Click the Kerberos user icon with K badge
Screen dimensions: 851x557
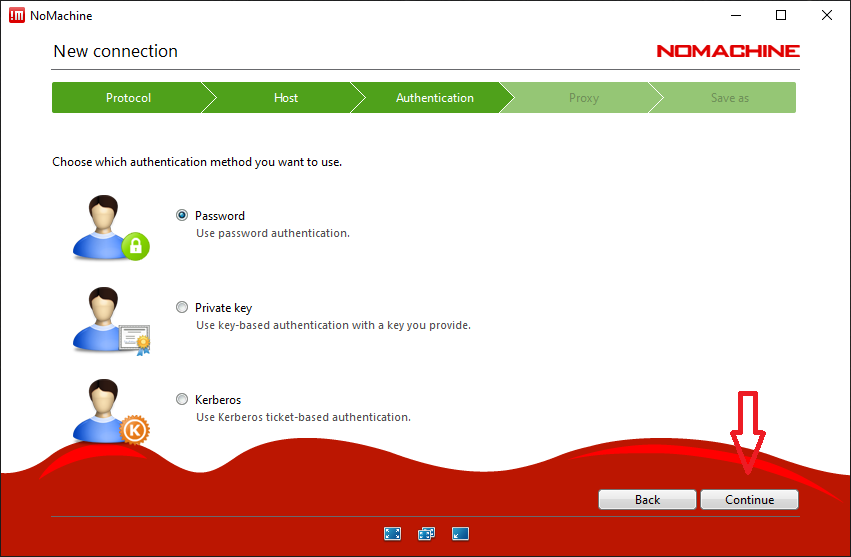[111, 412]
